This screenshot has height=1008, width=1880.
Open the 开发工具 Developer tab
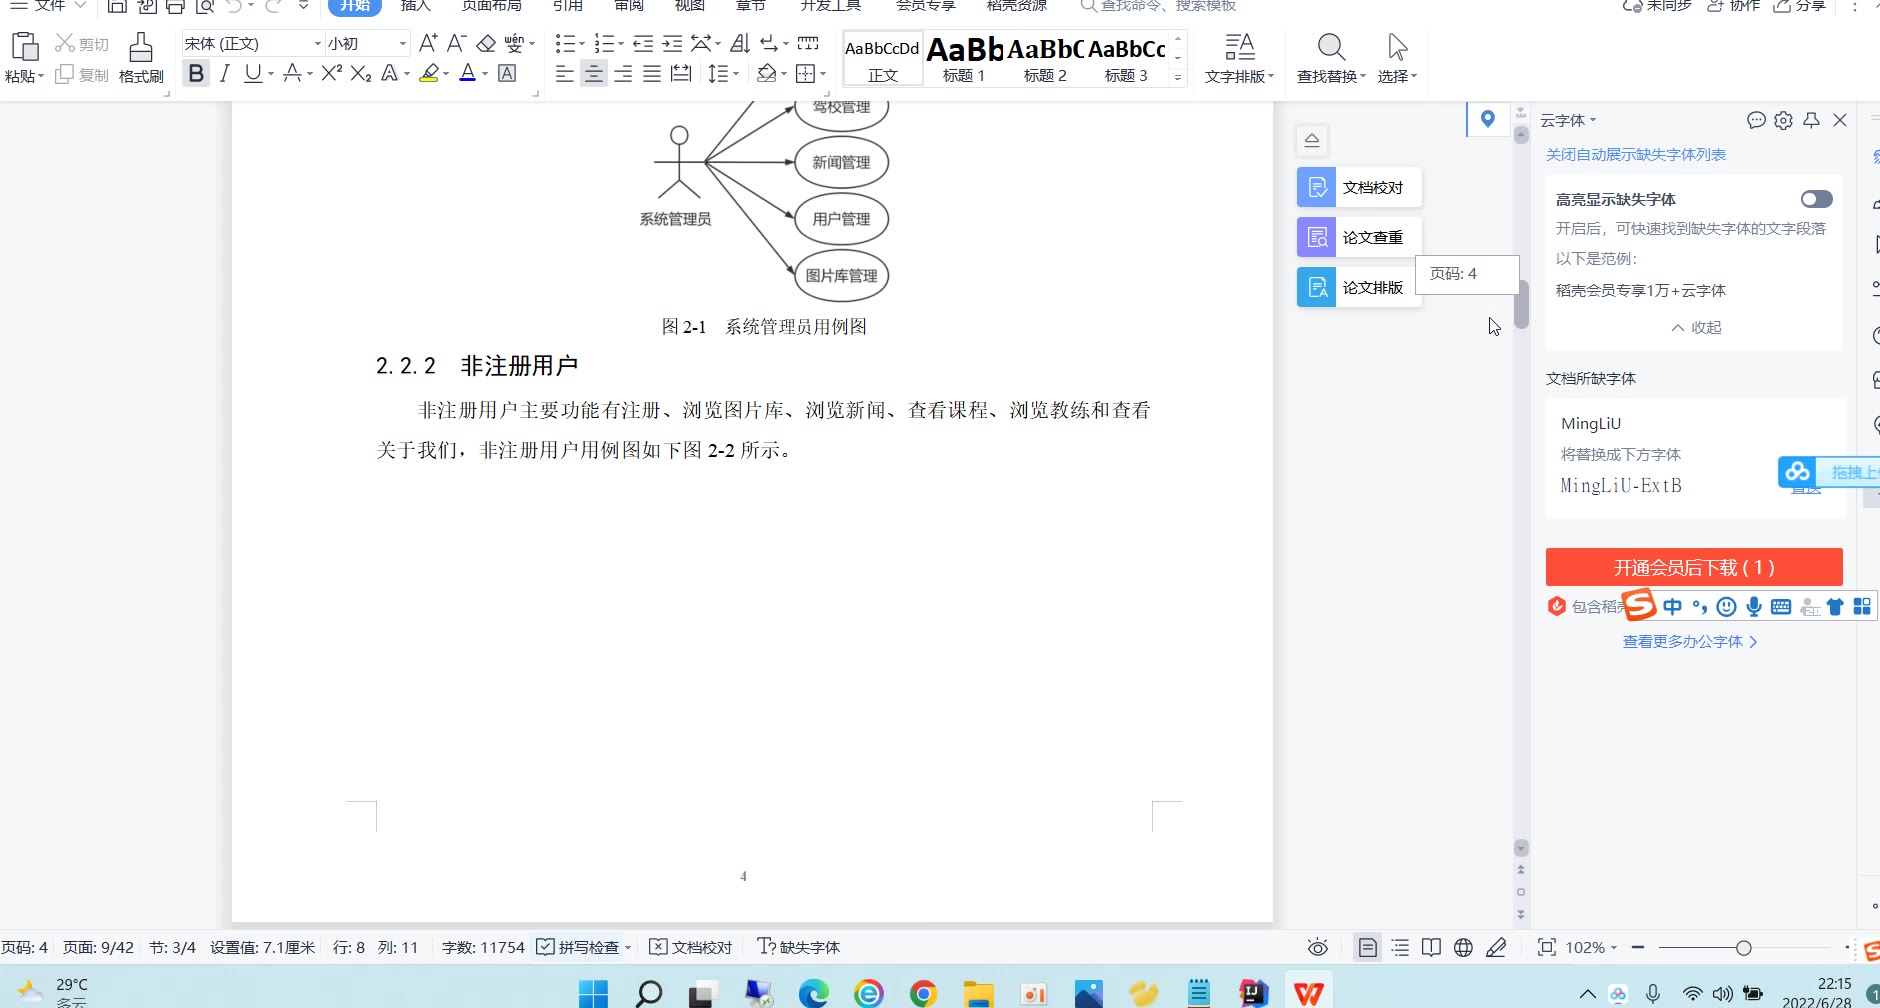830,6
